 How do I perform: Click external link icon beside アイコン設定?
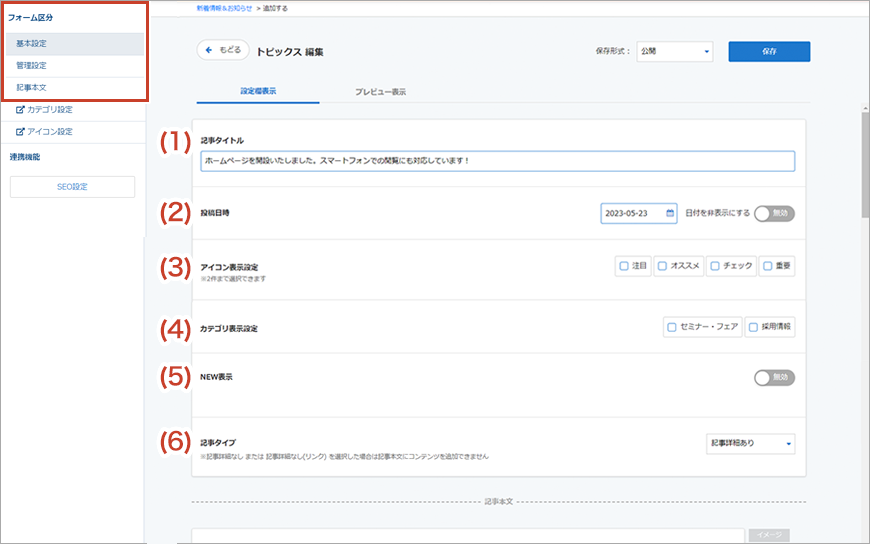(x=21, y=132)
